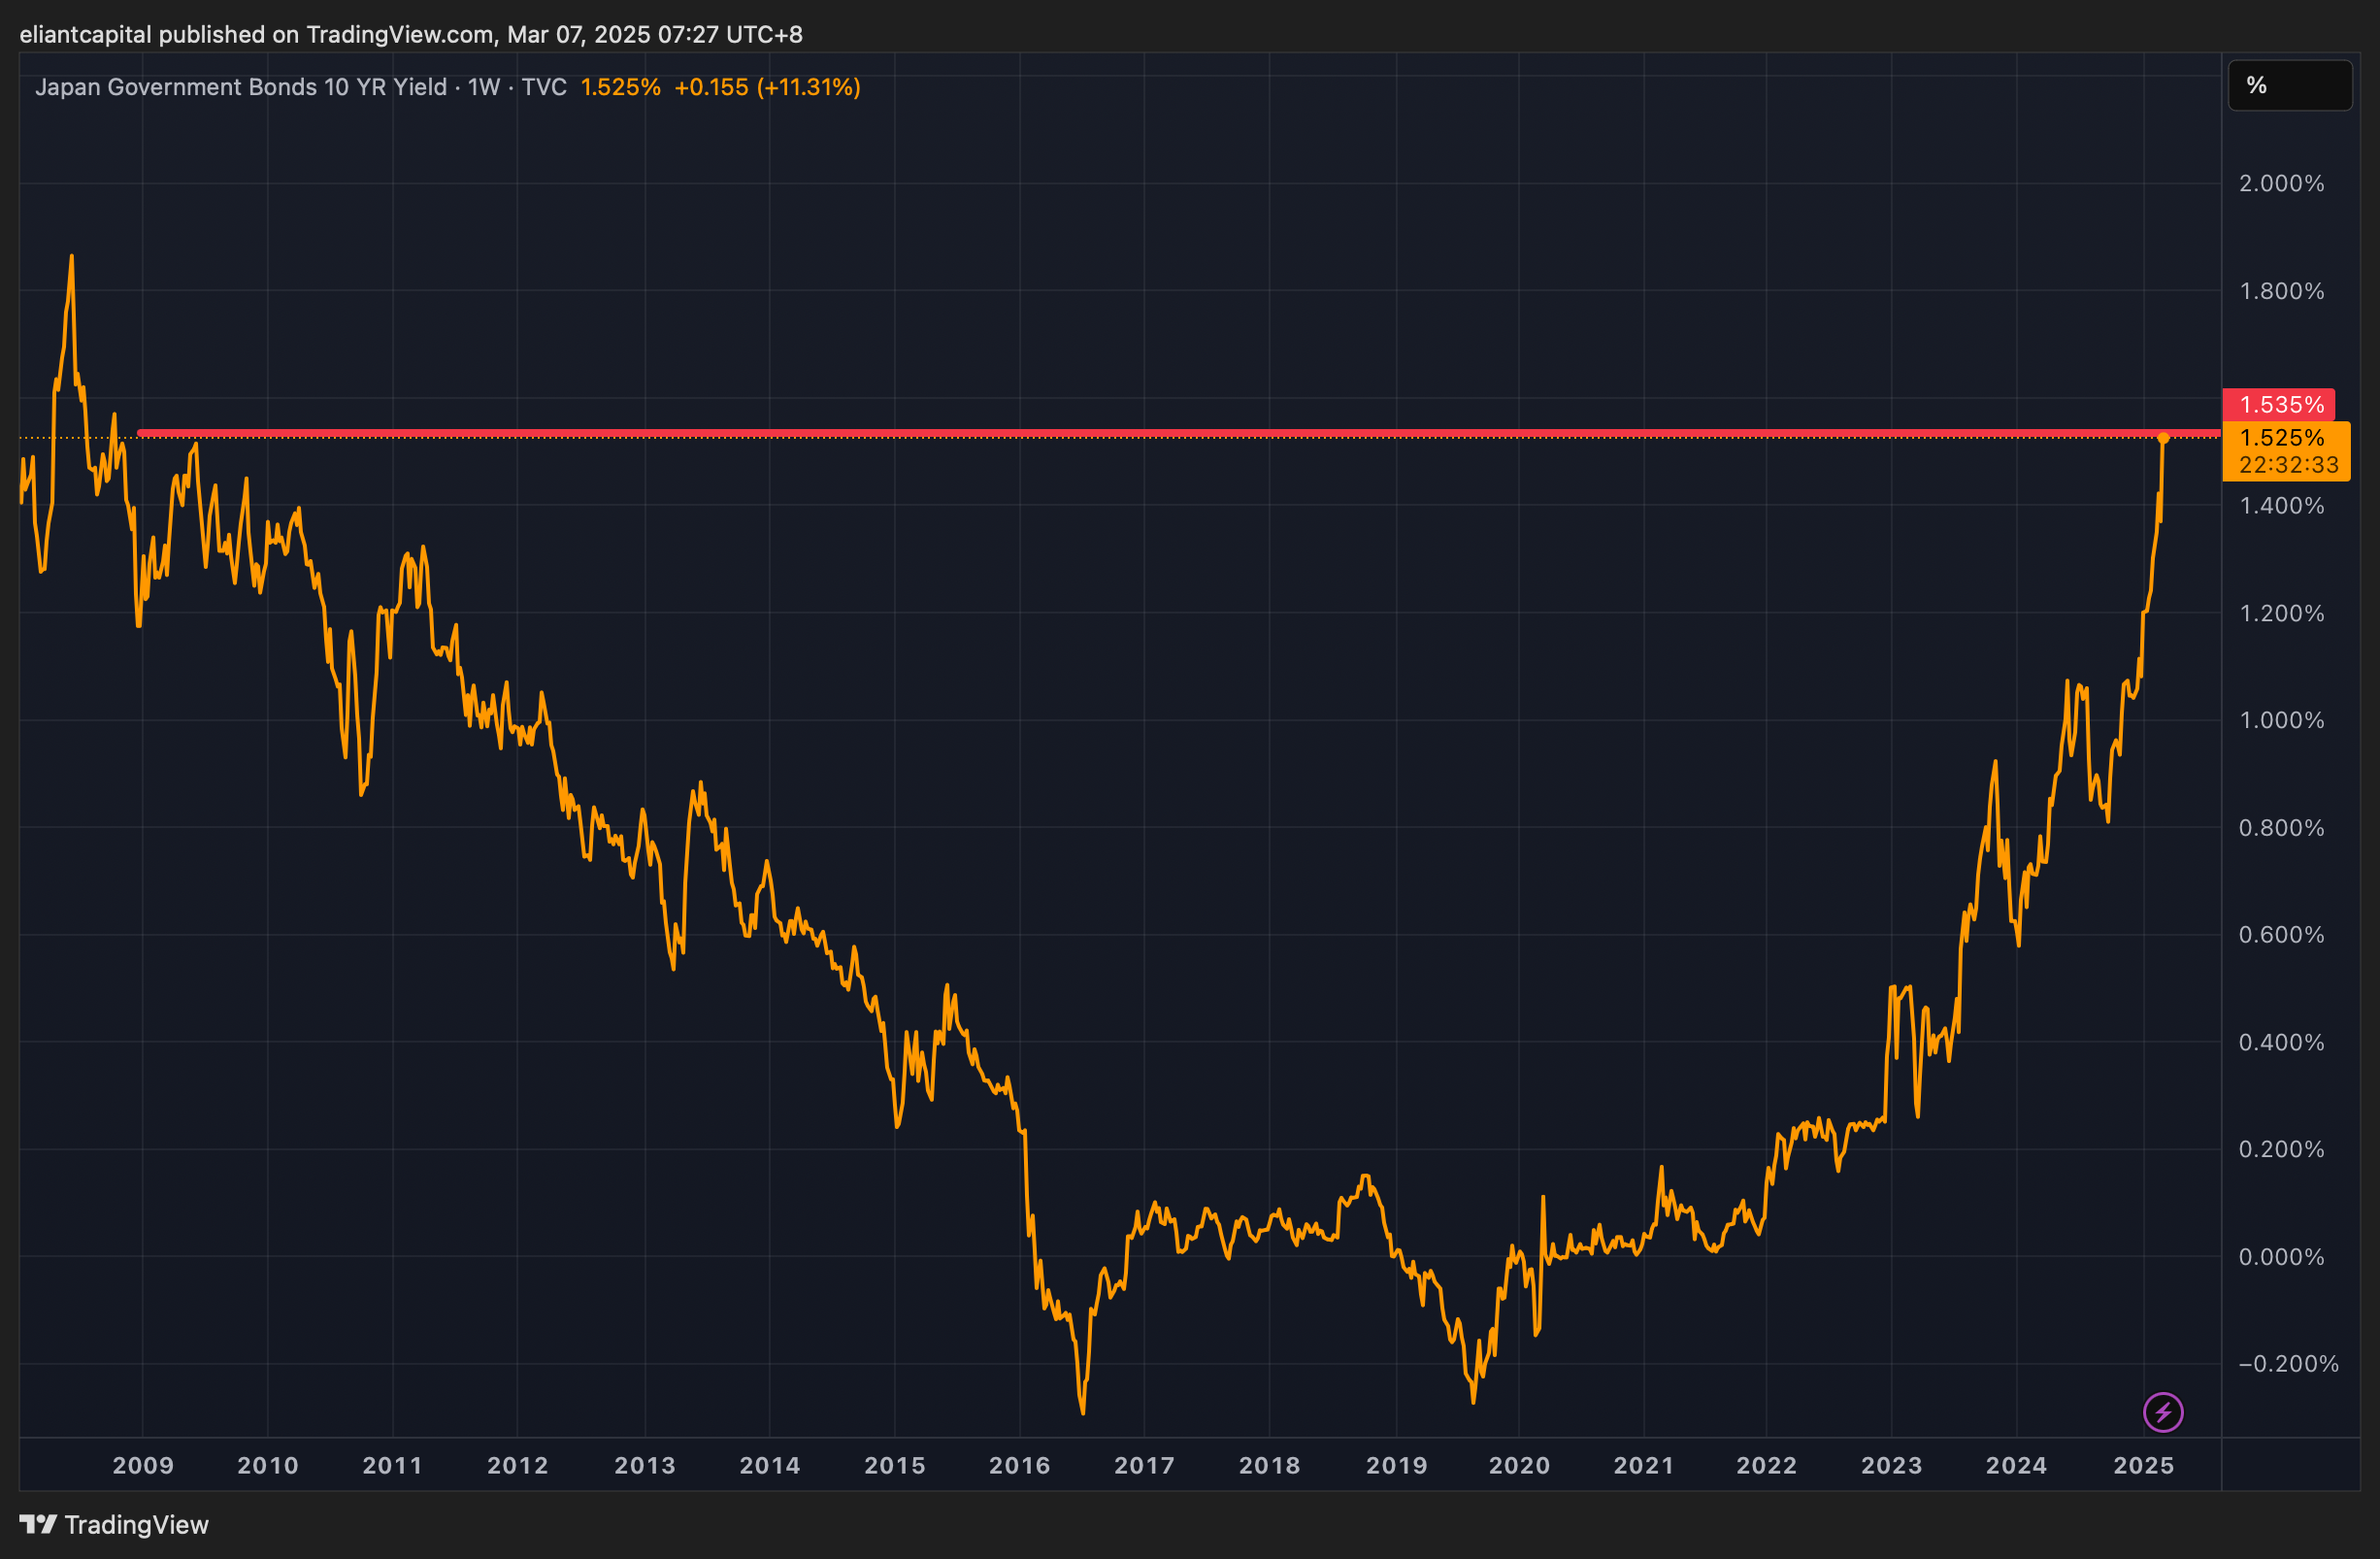Open the % unit selector box
Screen dimensions: 2380x1559
(2289, 85)
